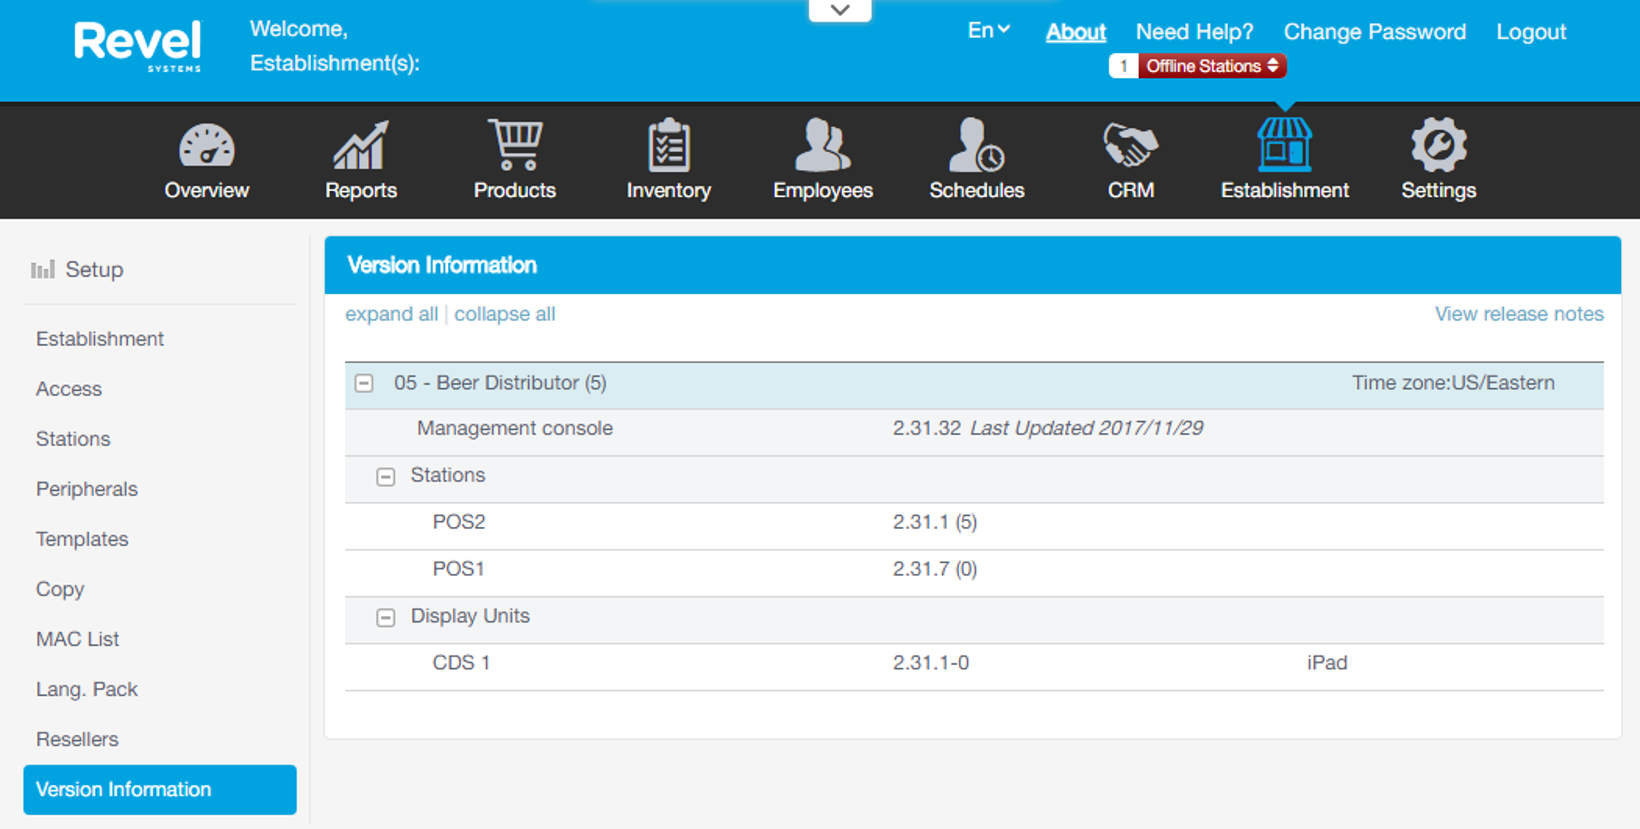Click the Revel Systems logo
The image size is (1640, 829).
[138, 46]
